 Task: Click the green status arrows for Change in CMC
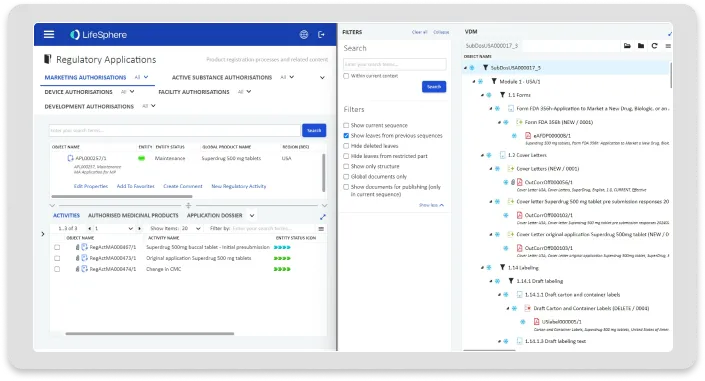pyautogui.click(x=282, y=269)
